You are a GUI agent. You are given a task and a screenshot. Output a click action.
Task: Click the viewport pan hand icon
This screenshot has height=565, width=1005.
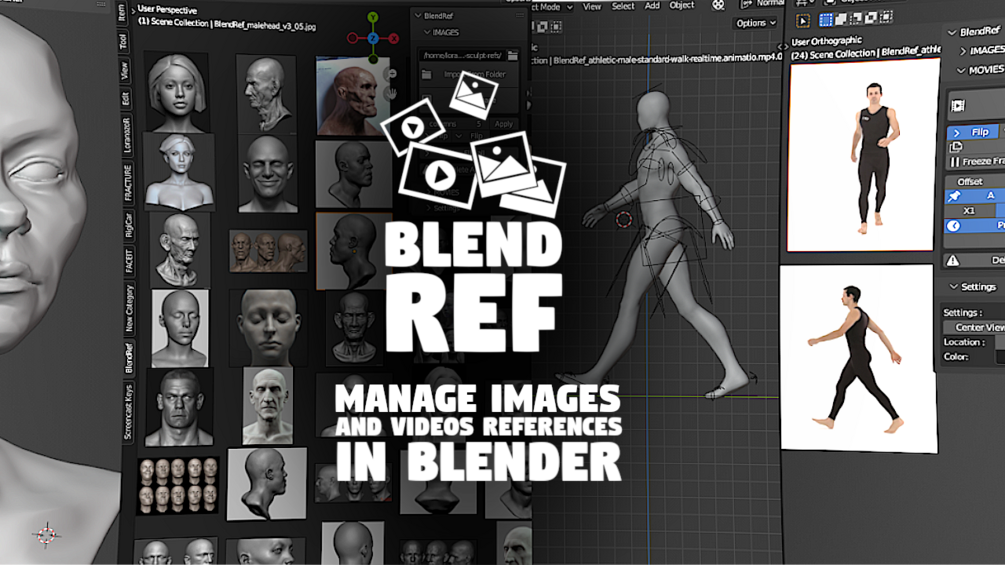391,94
